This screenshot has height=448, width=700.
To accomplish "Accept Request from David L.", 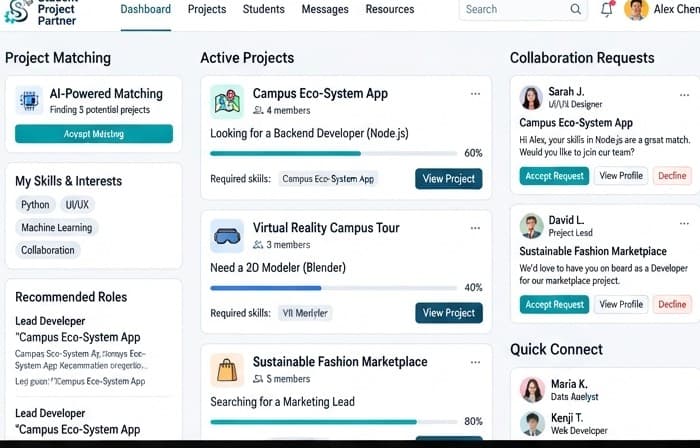I will click(x=554, y=304).
